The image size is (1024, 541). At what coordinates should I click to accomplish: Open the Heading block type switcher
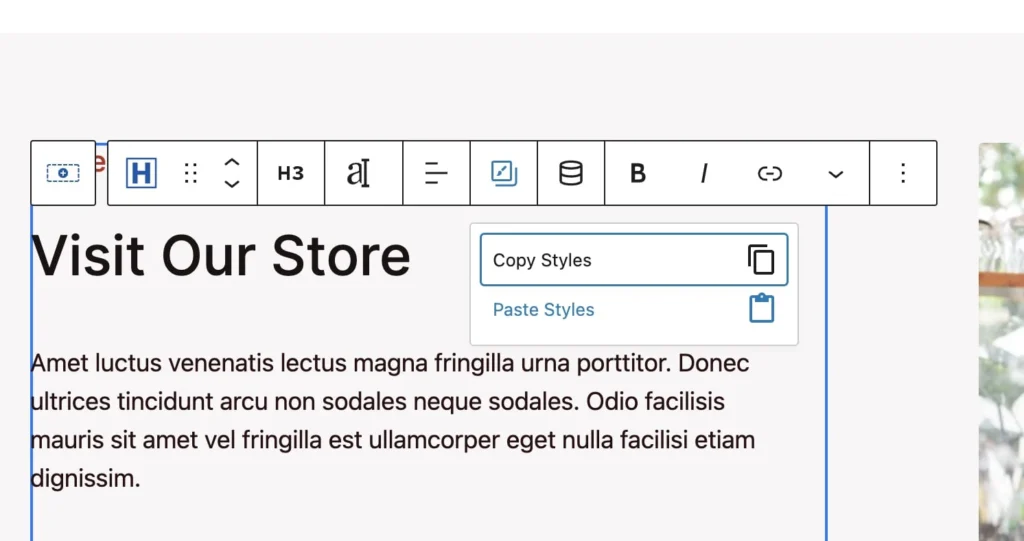pyautogui.click(x=142, y=173)
